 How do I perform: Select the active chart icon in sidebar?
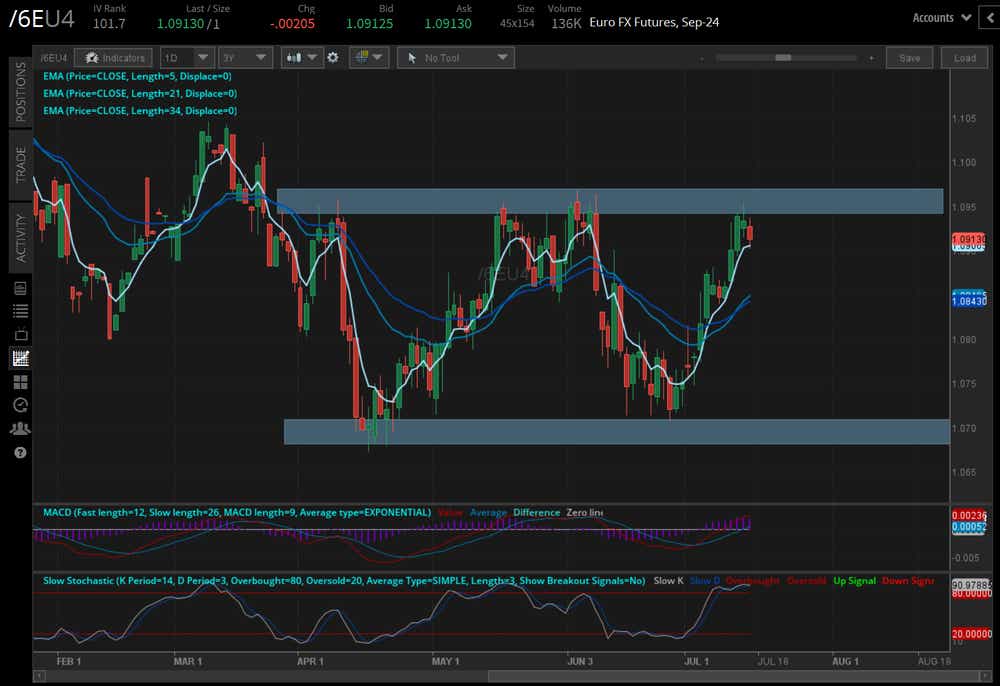click(20, 358)
